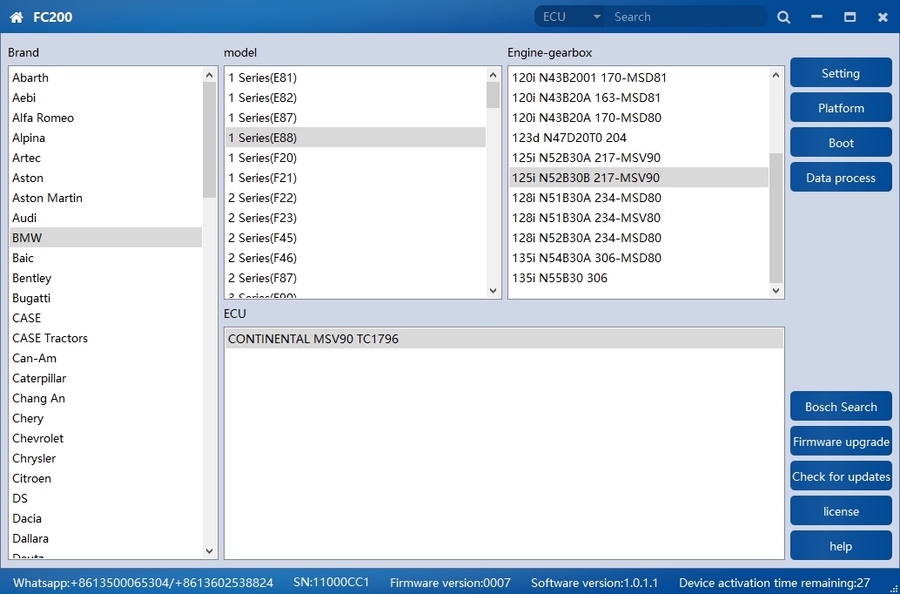
Task: Select CONTINENTAL MSV90 TC1796 ECU entry
Action: [x=313, y=339]
